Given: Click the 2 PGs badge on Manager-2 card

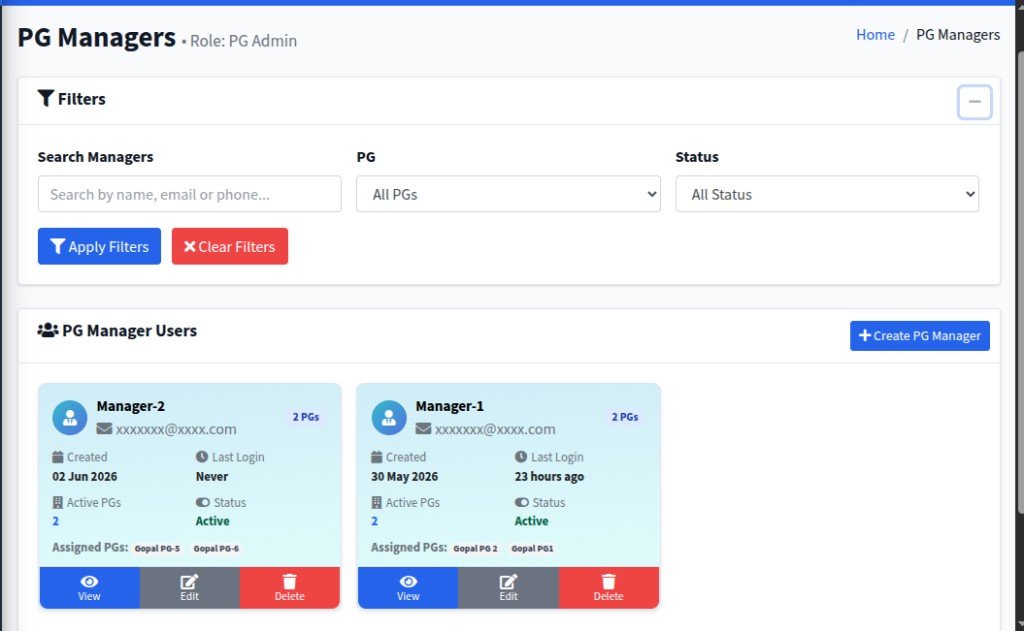Looking at the screenshot, I should click(306, 417).
